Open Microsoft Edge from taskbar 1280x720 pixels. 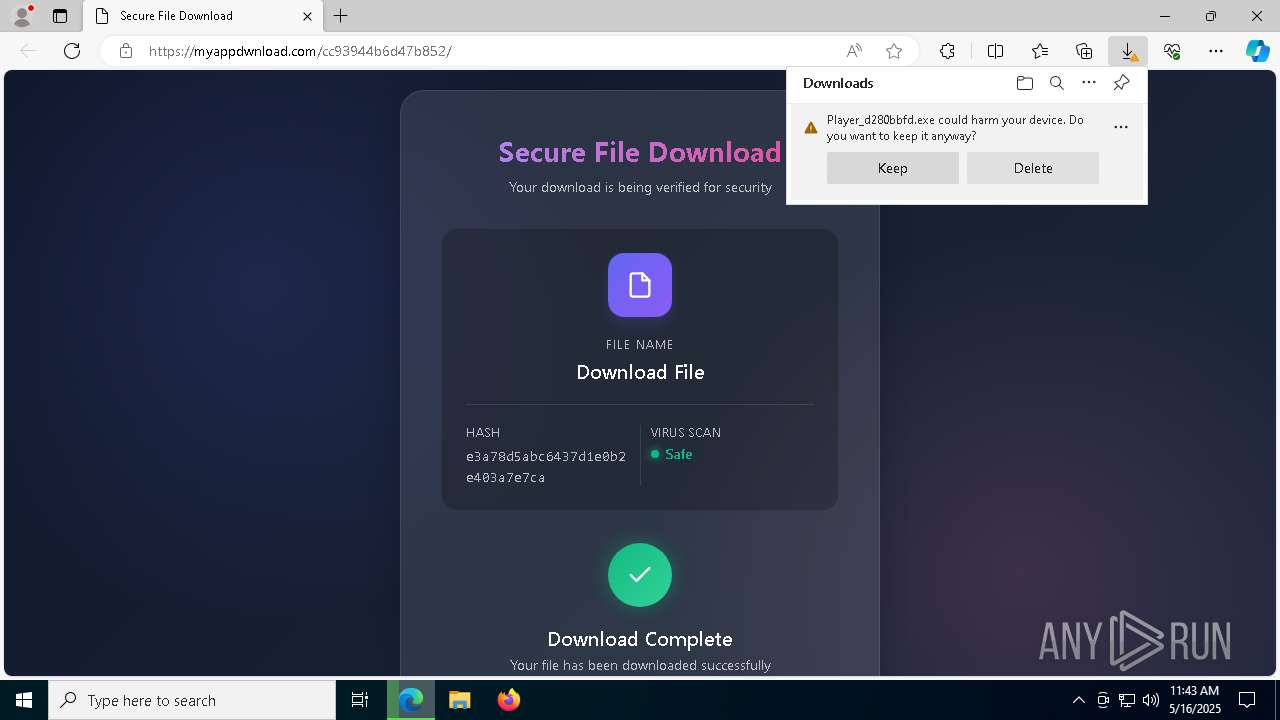pos(411,700)
